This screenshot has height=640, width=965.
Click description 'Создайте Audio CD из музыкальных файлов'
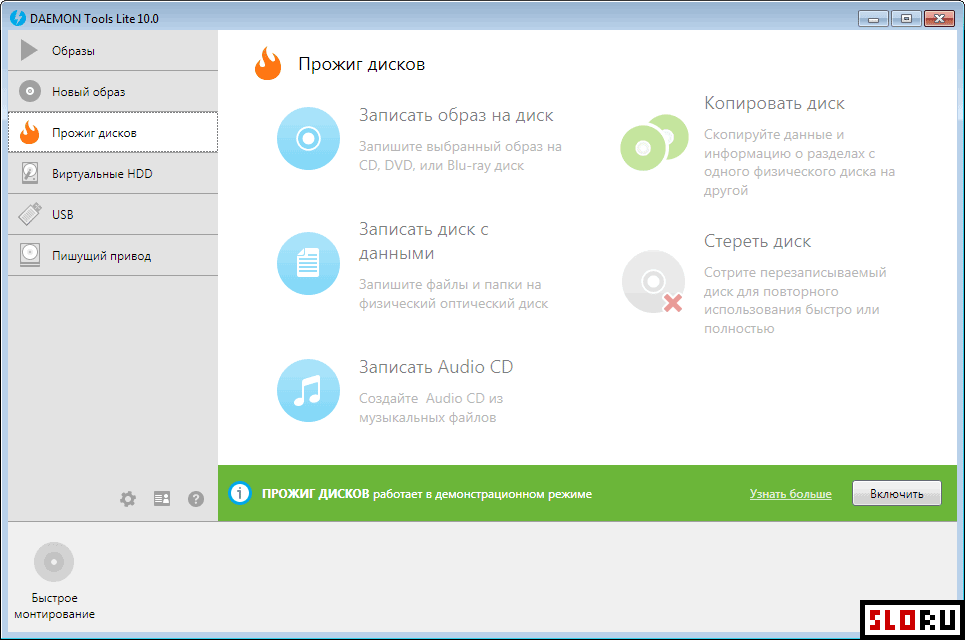pos(431,407)
